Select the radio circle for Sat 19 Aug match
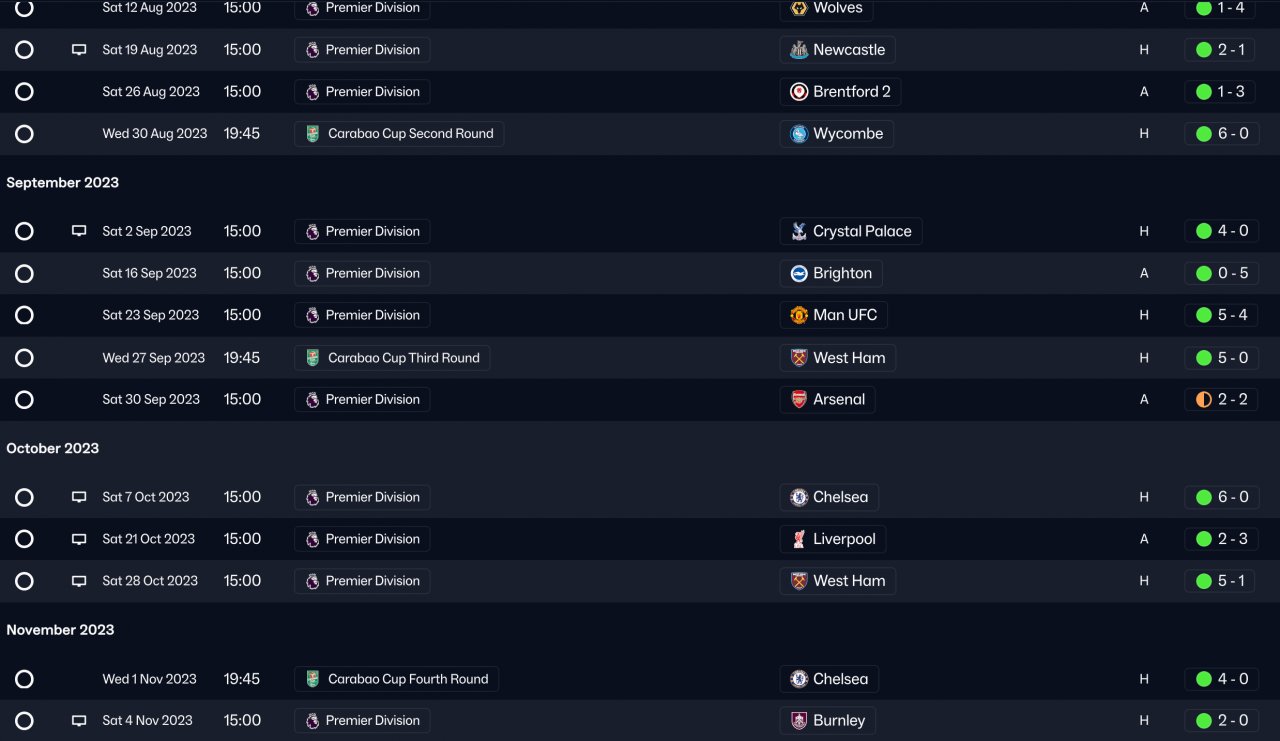The height and width of the screenshot is (741, 1280). coord(25,50)
